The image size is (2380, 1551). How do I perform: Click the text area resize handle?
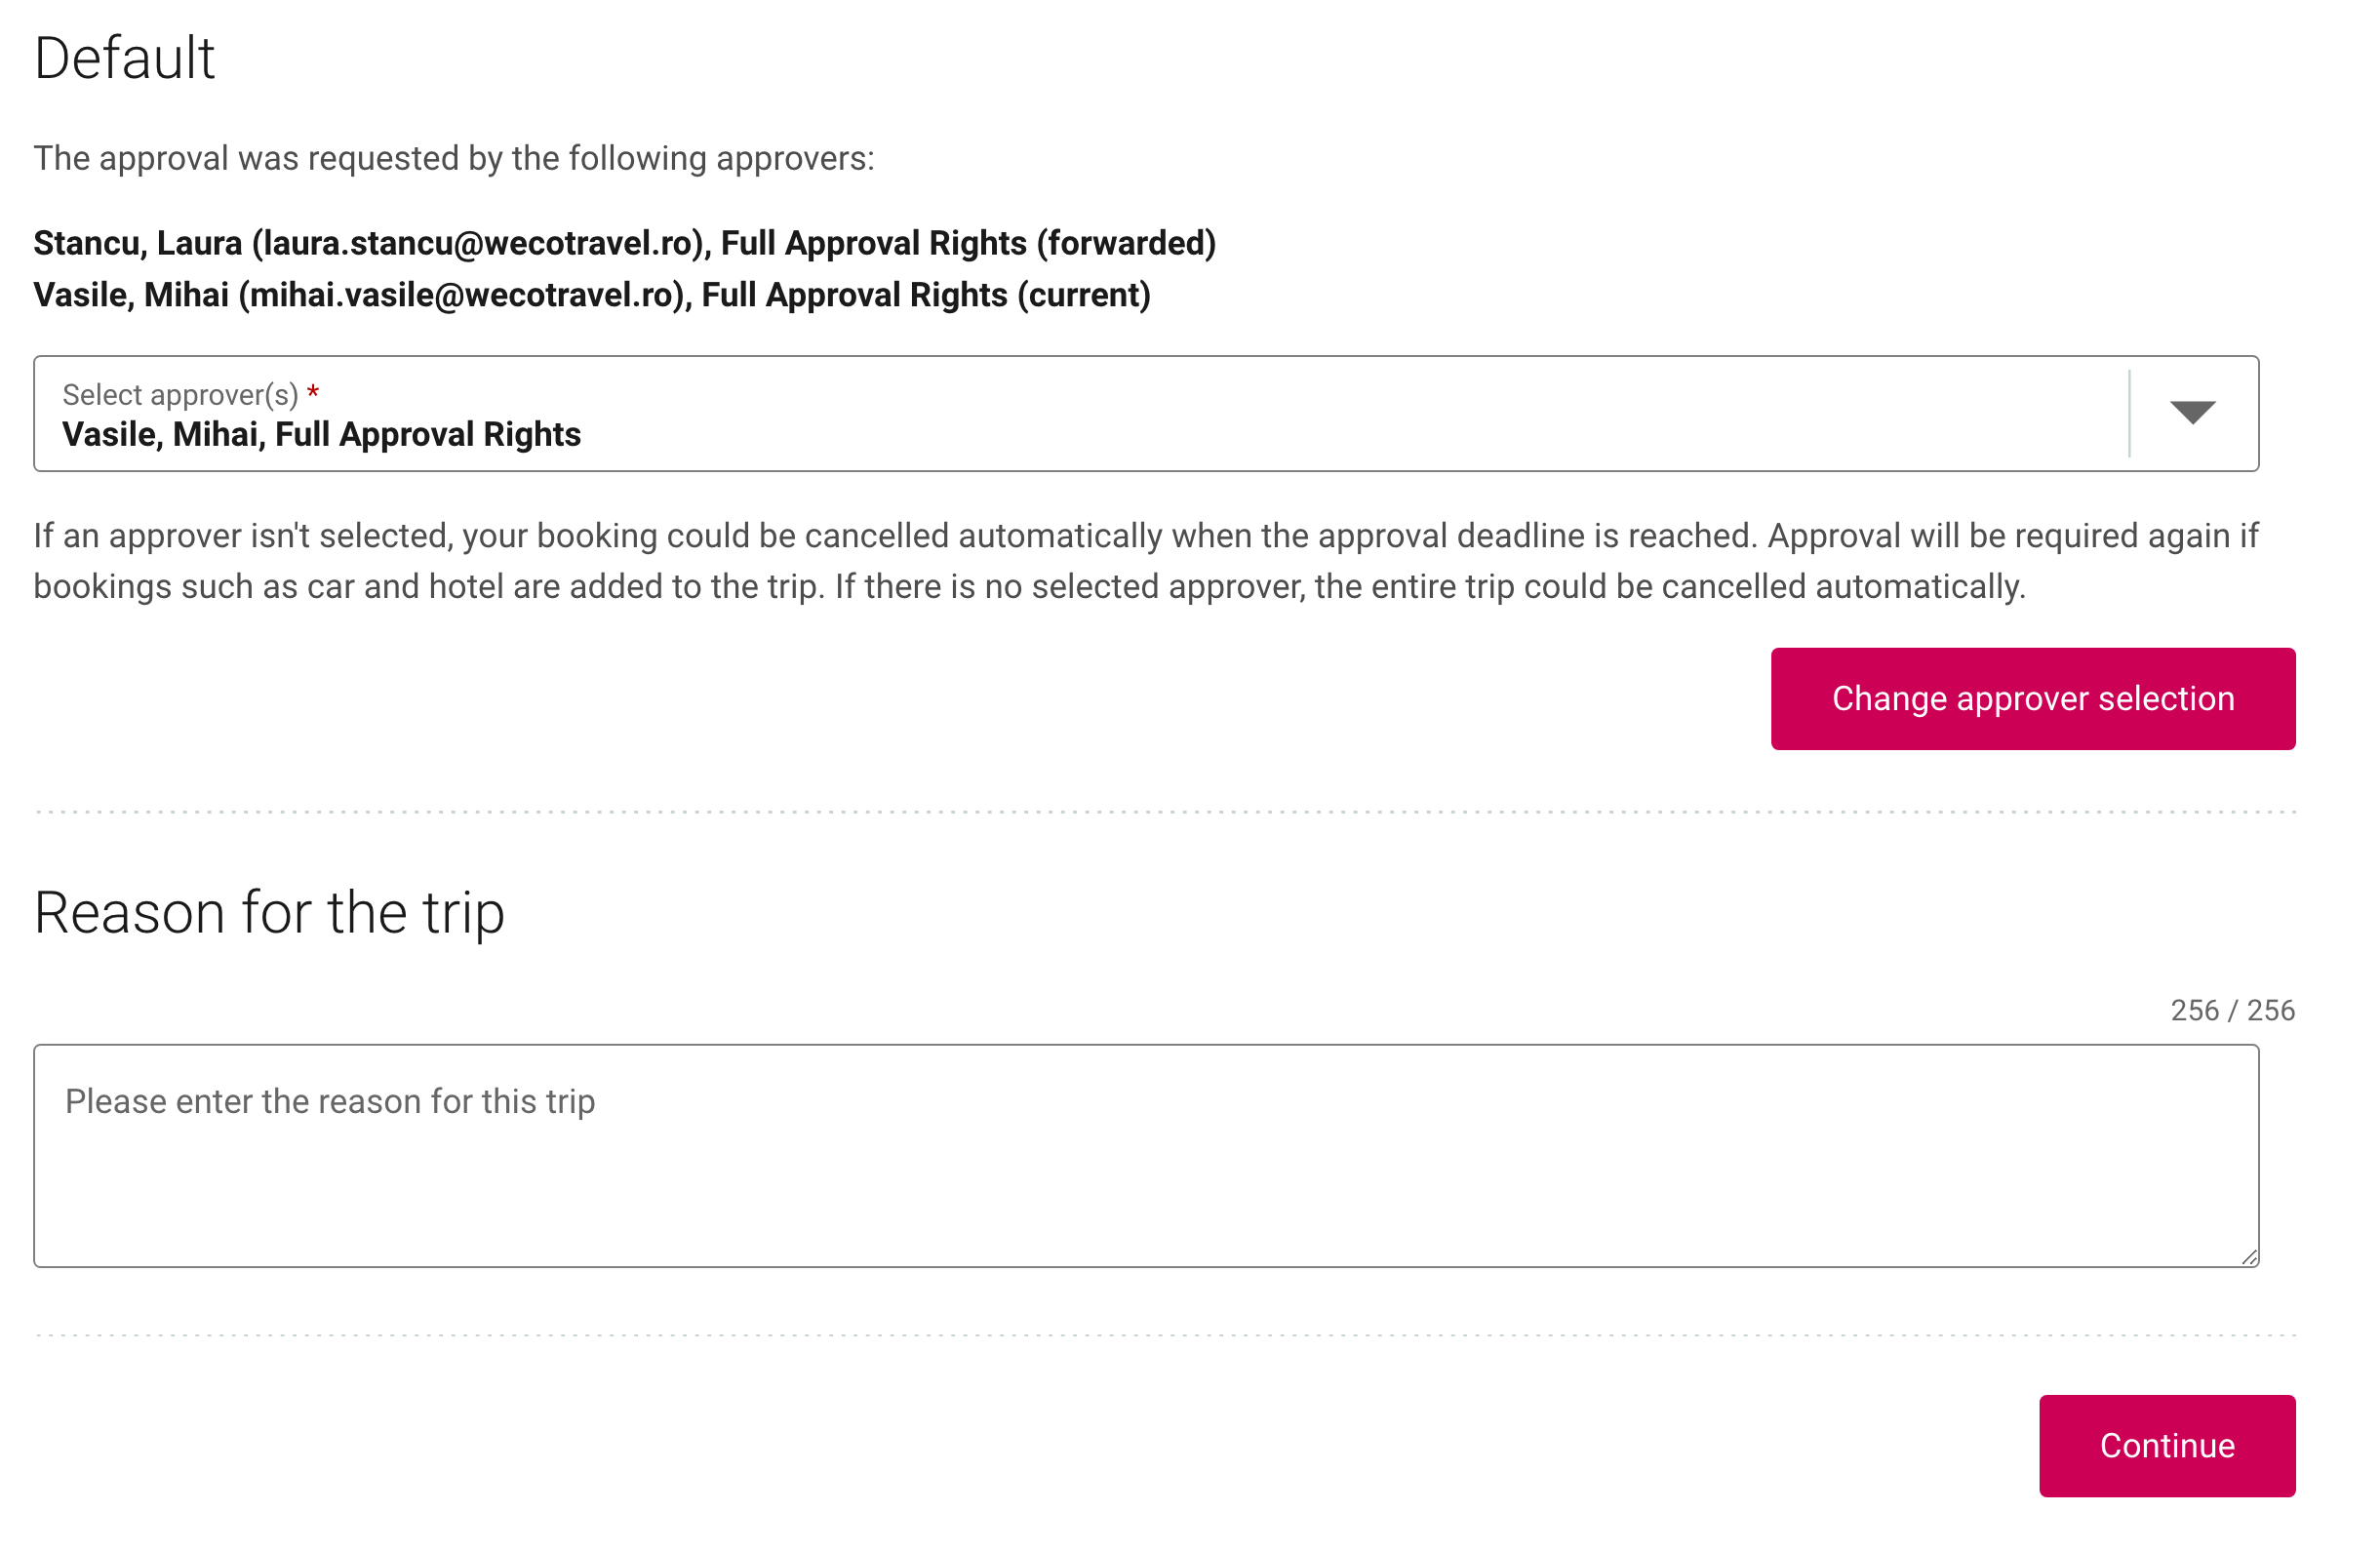2248,1256
